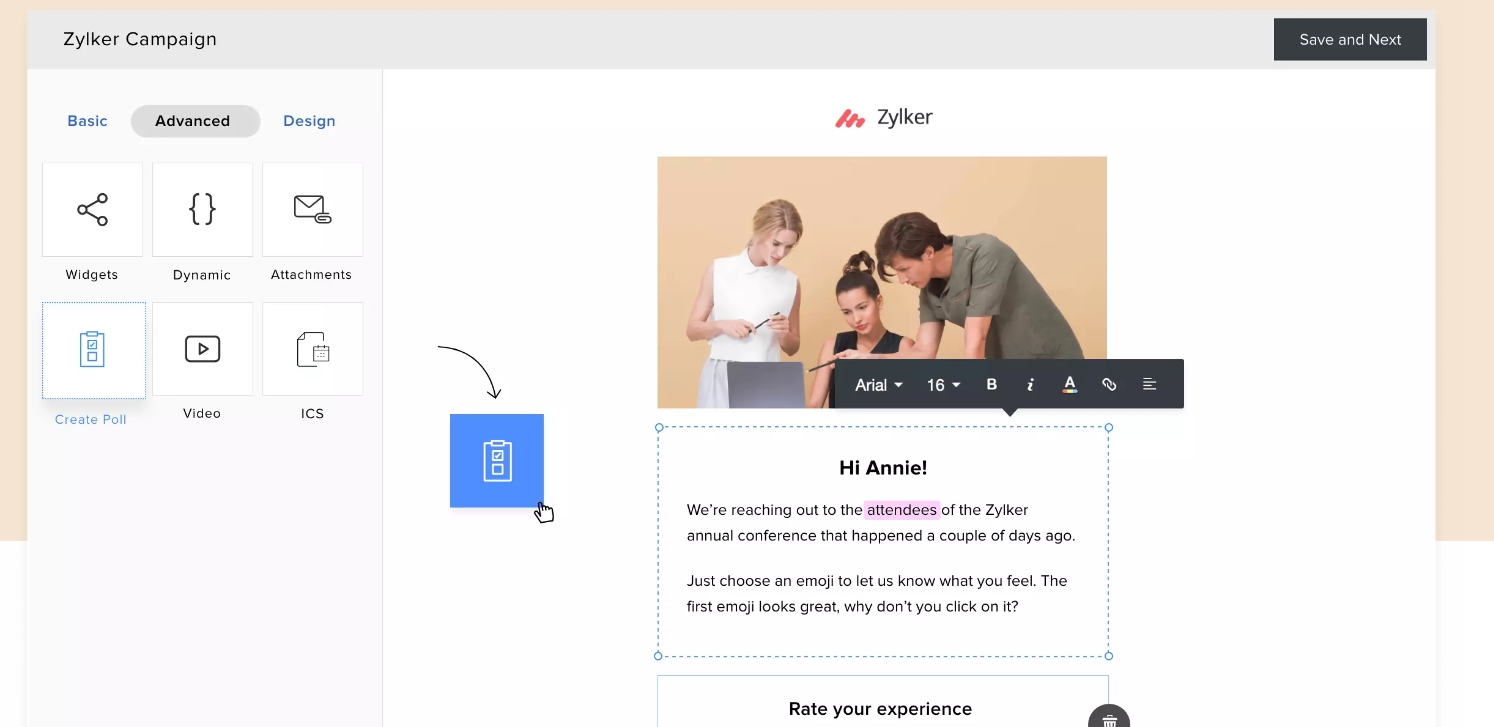Image resolution: width=1494 pixels, height=727 pixels.
Task: Click the Save and Next button
Action: click(1350, 39)
